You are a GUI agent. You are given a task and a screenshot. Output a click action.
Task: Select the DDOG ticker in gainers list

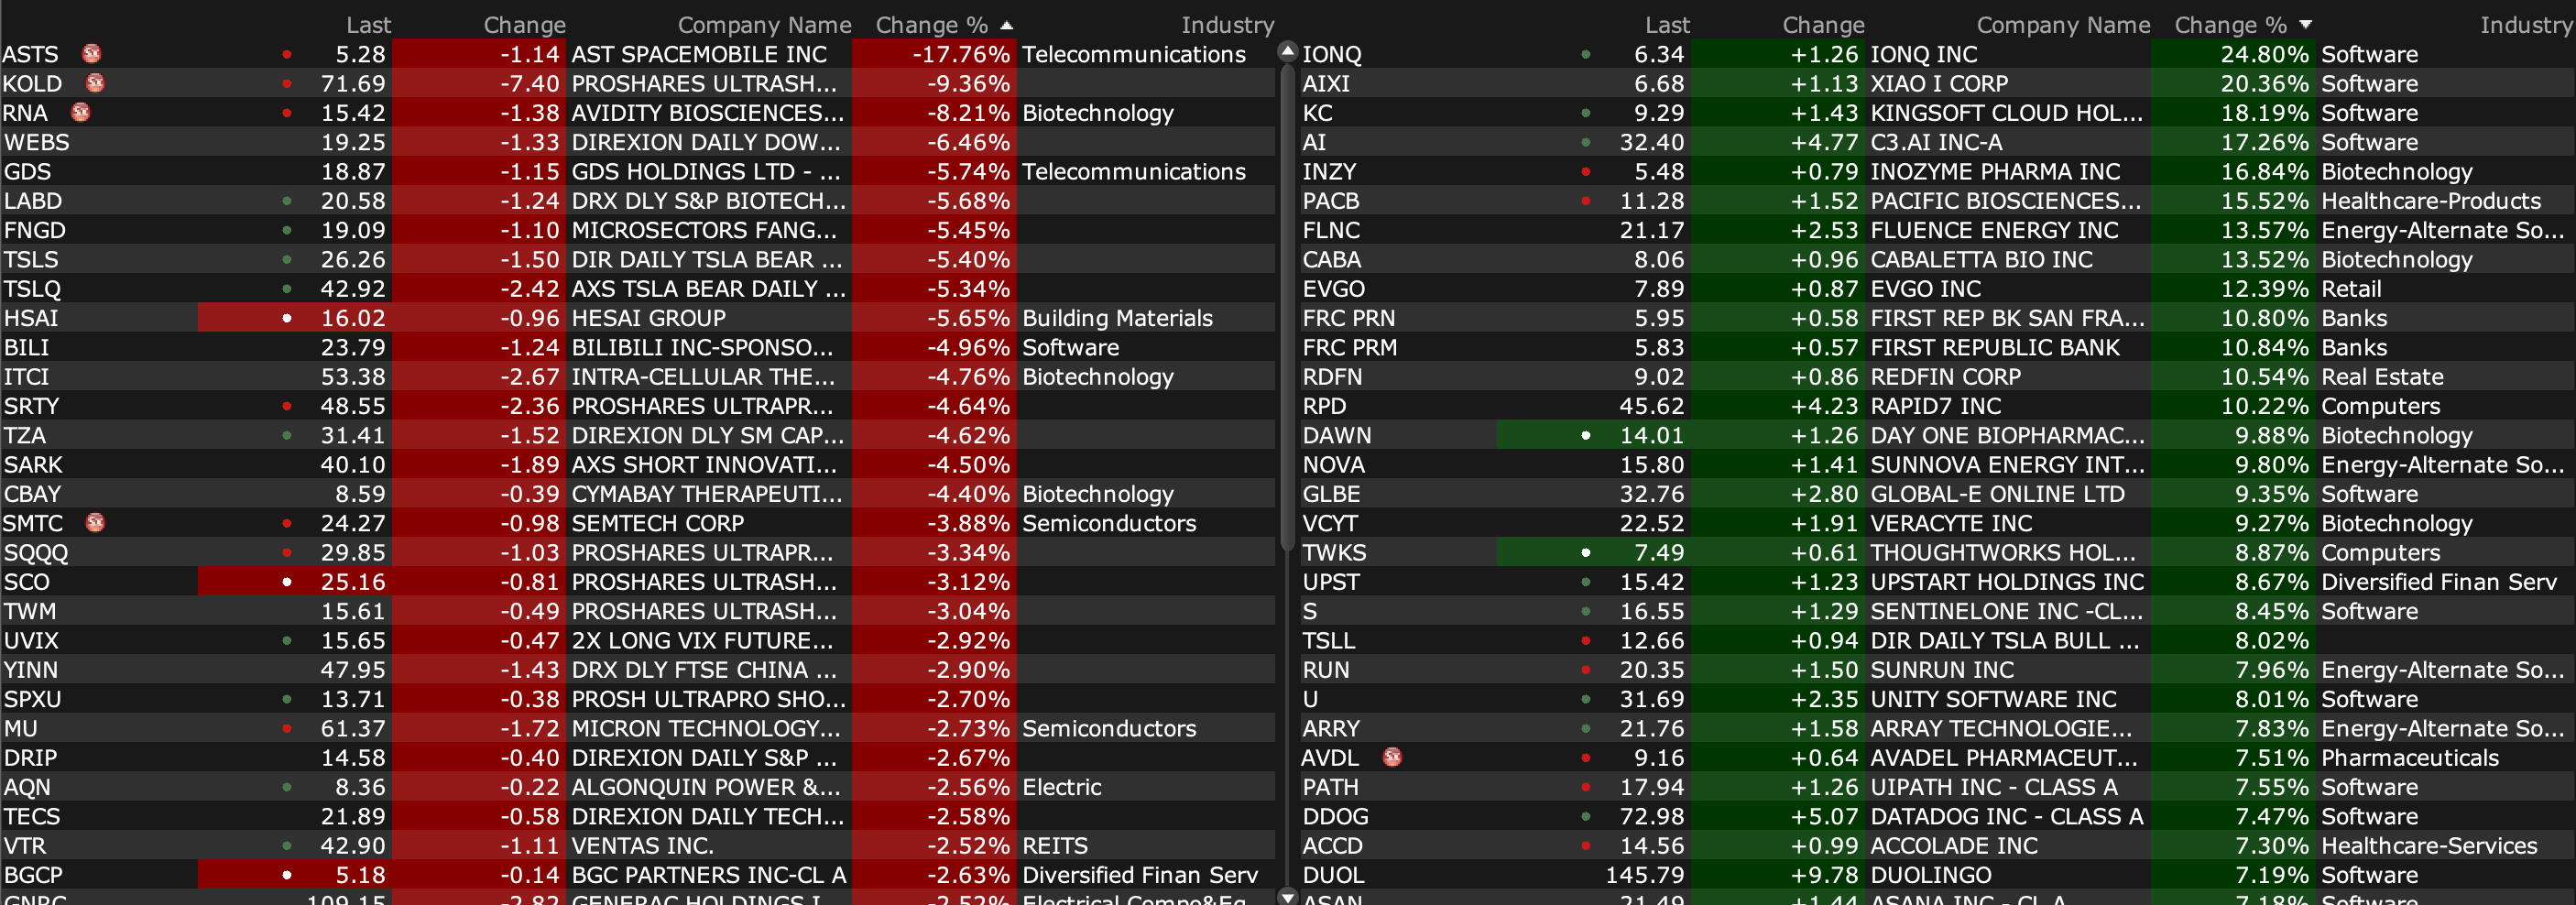pos(1335,816)
